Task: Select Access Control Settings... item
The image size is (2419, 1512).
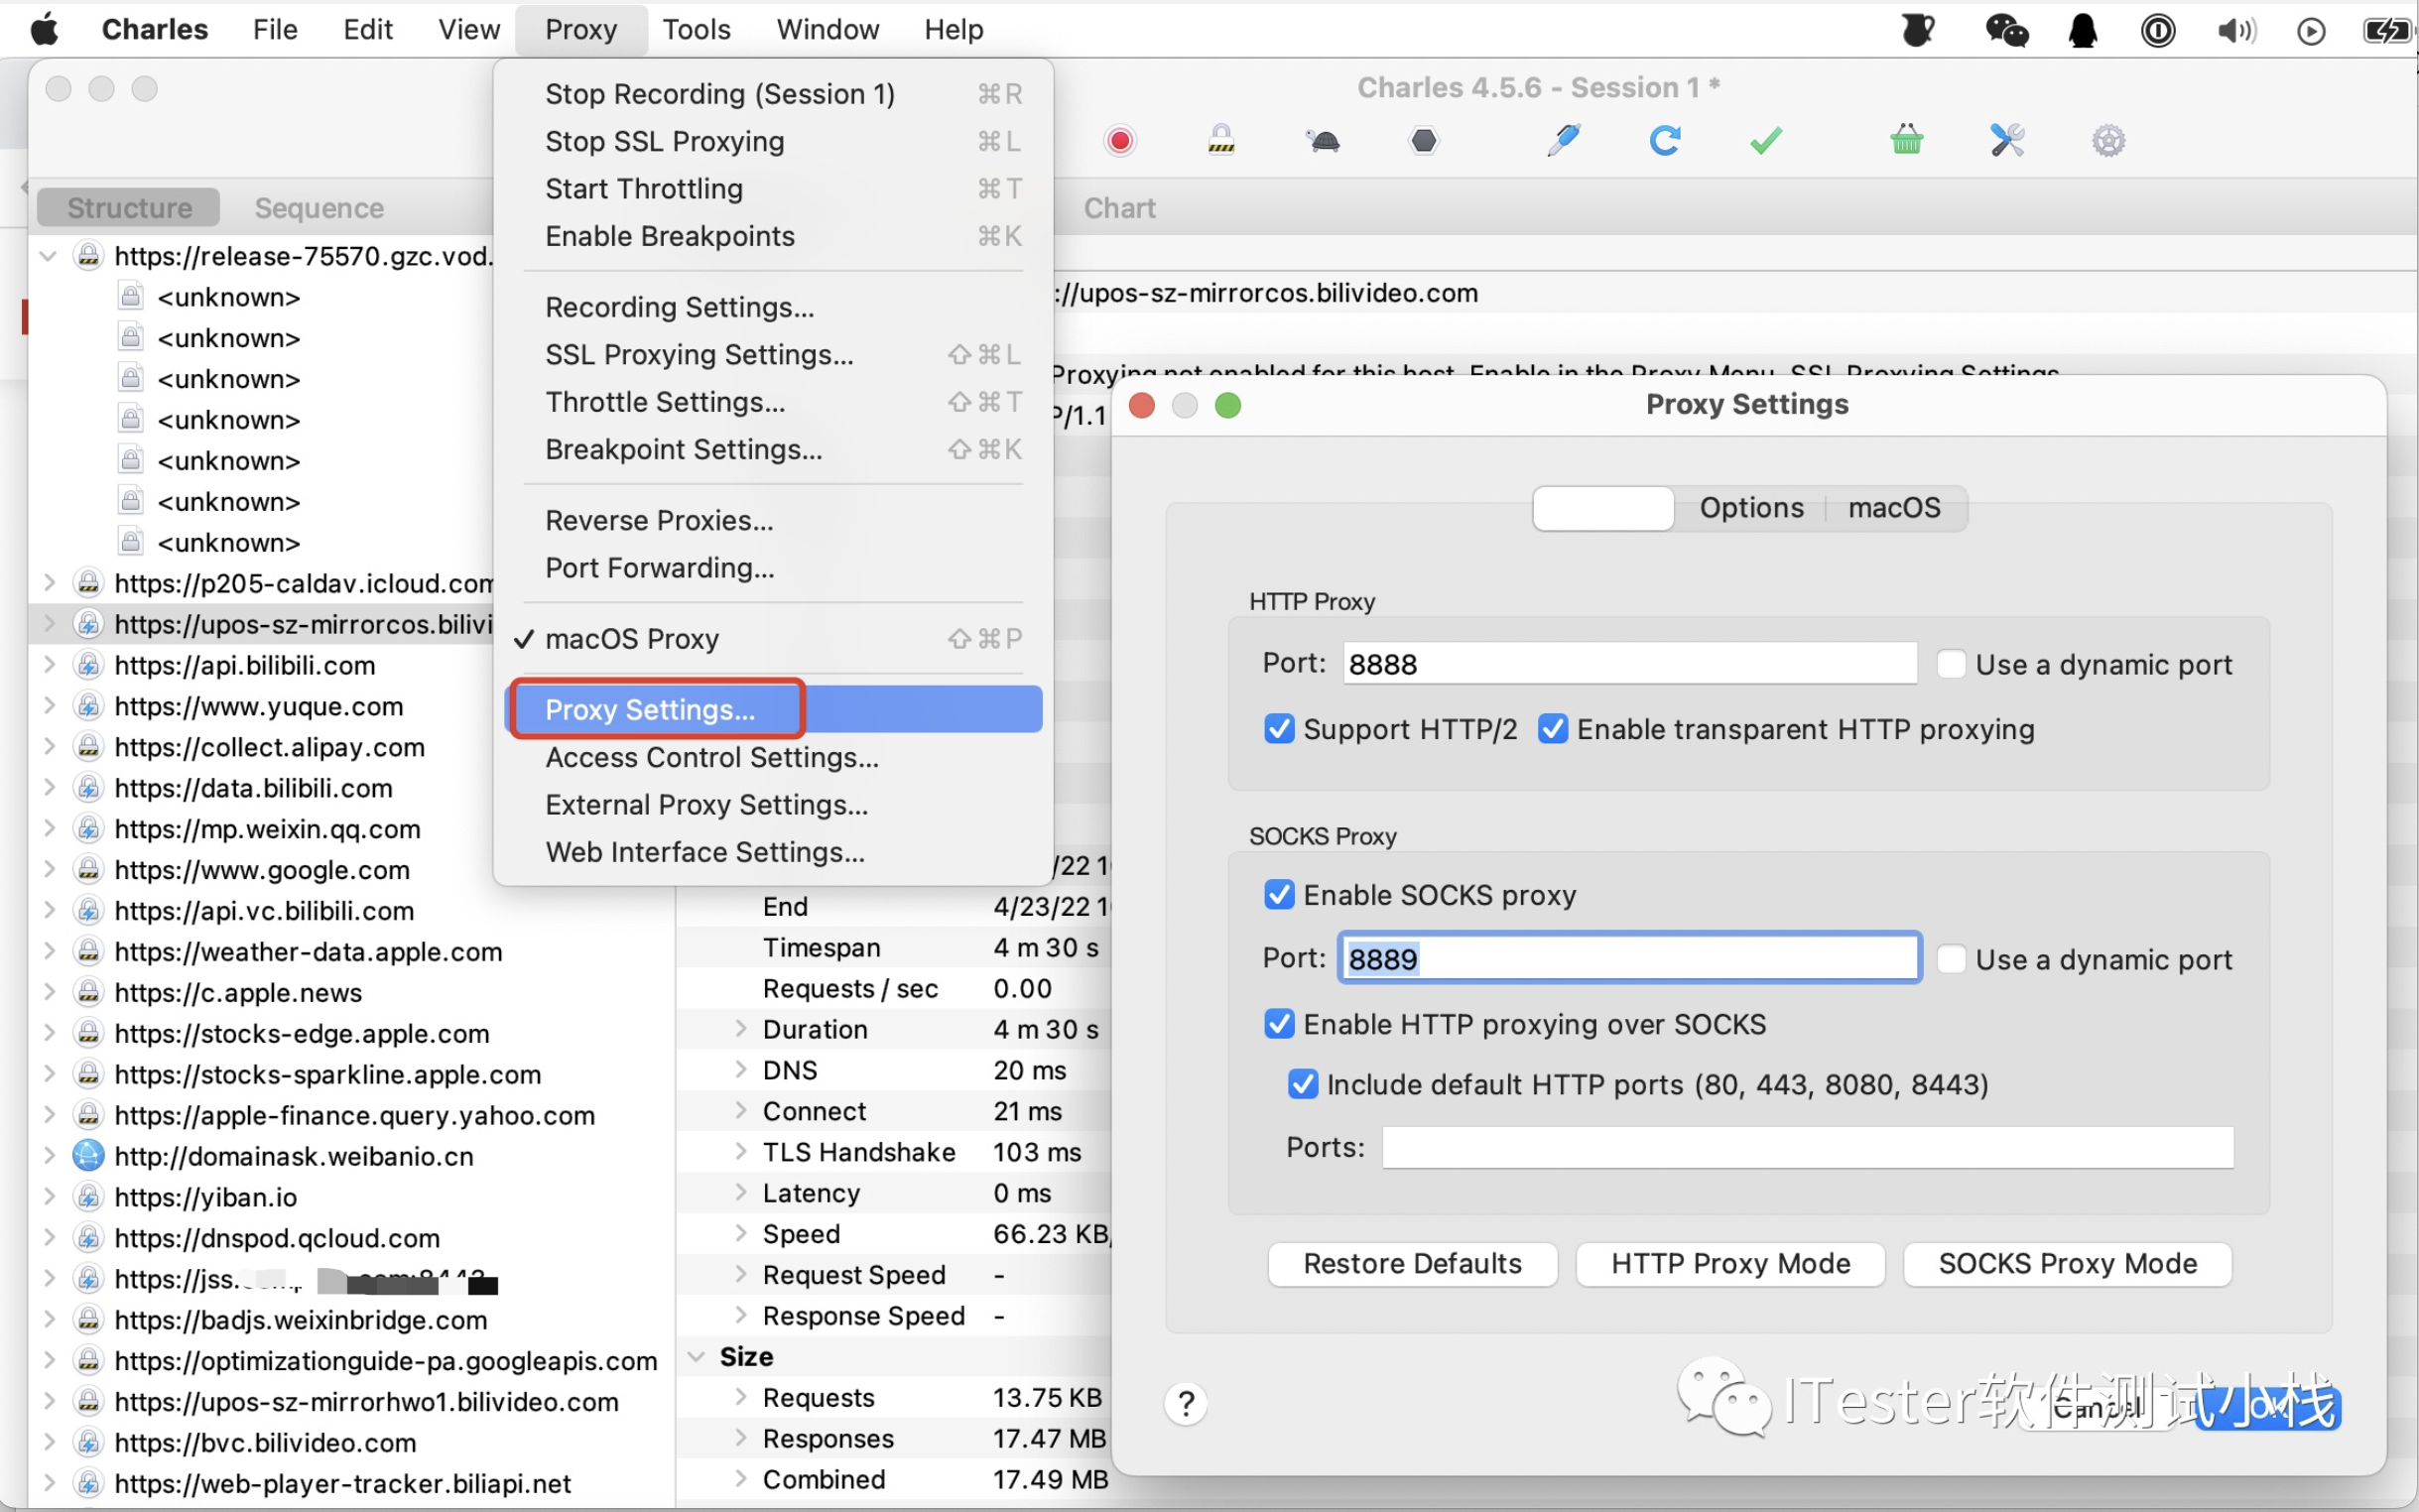Action: coord(773,757)
